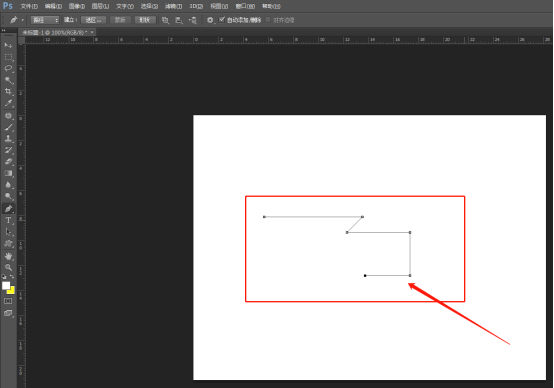This screenshot has width=554, height=388.
Task: Open the 3D menu
Action: point(196,6)
